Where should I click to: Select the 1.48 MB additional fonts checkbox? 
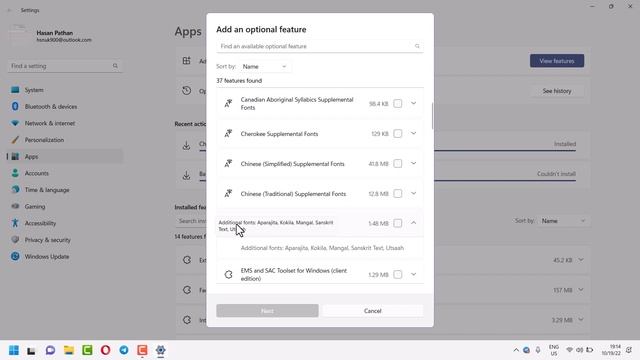[398, 223]
